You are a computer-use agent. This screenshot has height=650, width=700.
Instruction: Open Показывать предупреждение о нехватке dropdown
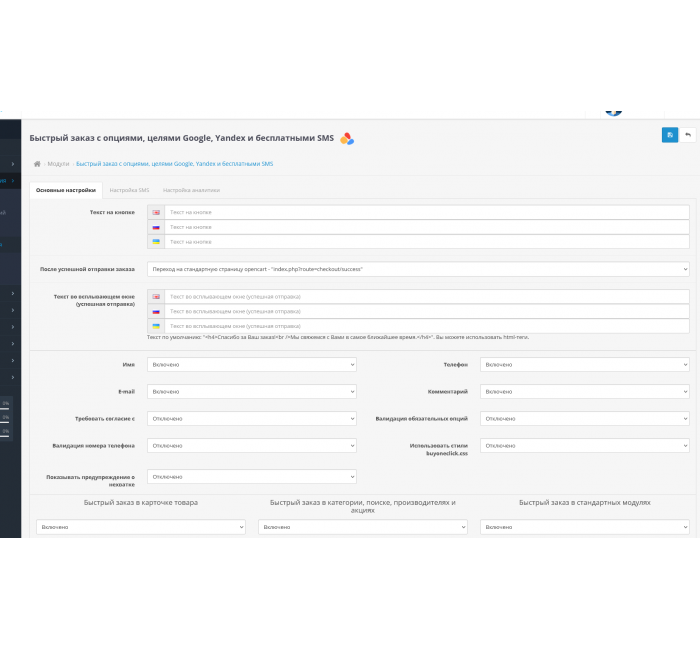[252, 477]
